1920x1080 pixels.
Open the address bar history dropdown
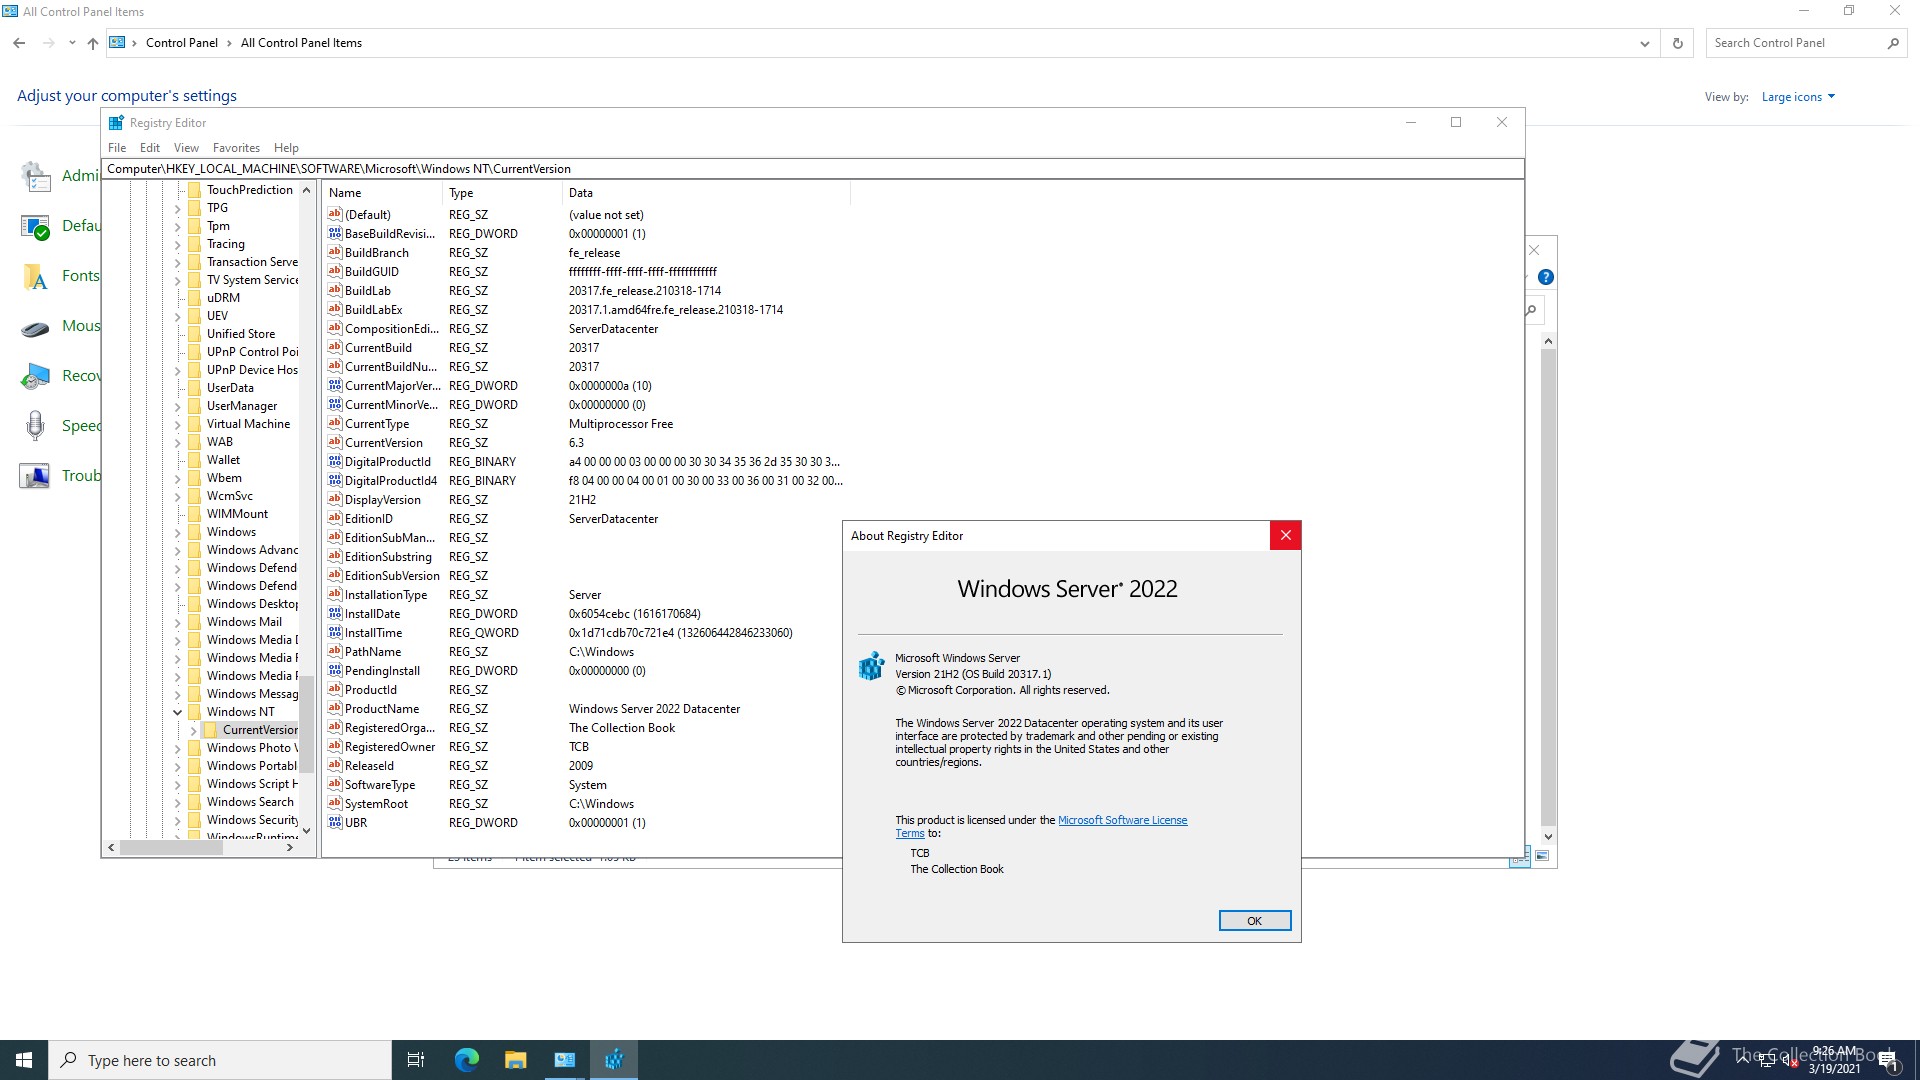[1644, 43]
